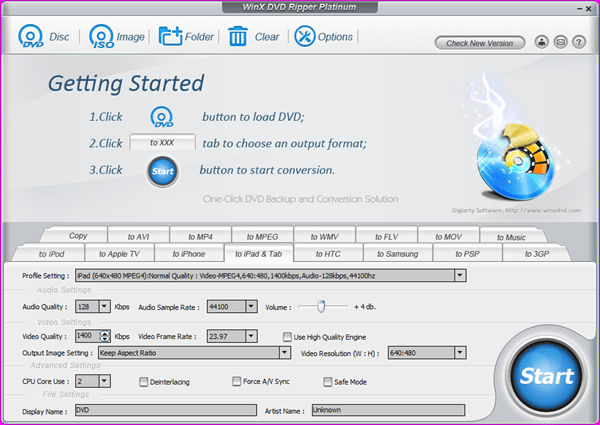Viewport: 600px width, 425px height.
Task: Switch to the to Music tab
Action: point(511,237)
